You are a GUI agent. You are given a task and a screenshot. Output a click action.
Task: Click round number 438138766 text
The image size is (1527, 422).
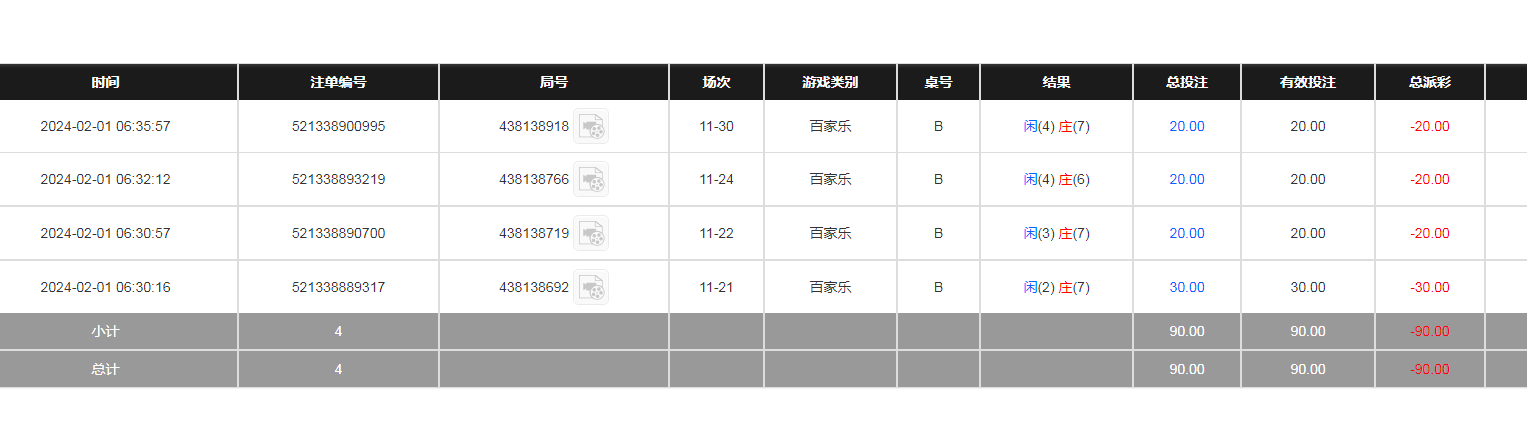534,179
